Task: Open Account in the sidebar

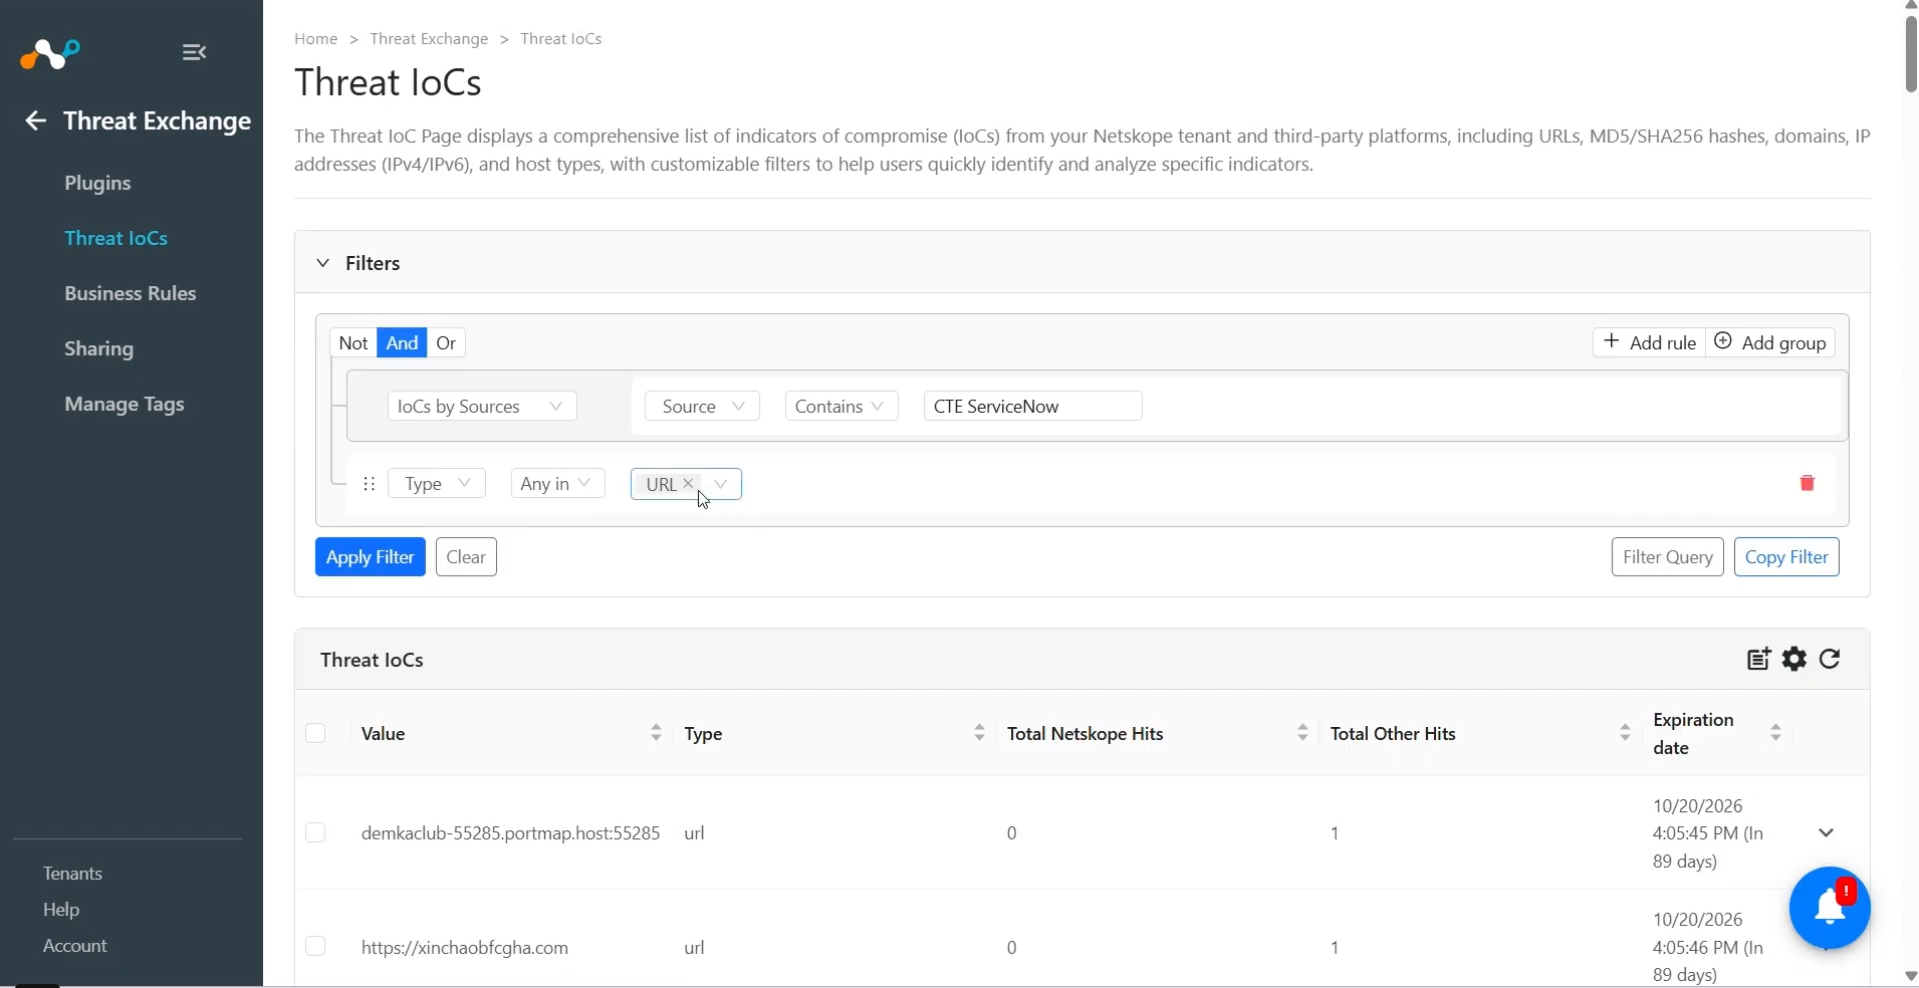Action: click(75, 945)
